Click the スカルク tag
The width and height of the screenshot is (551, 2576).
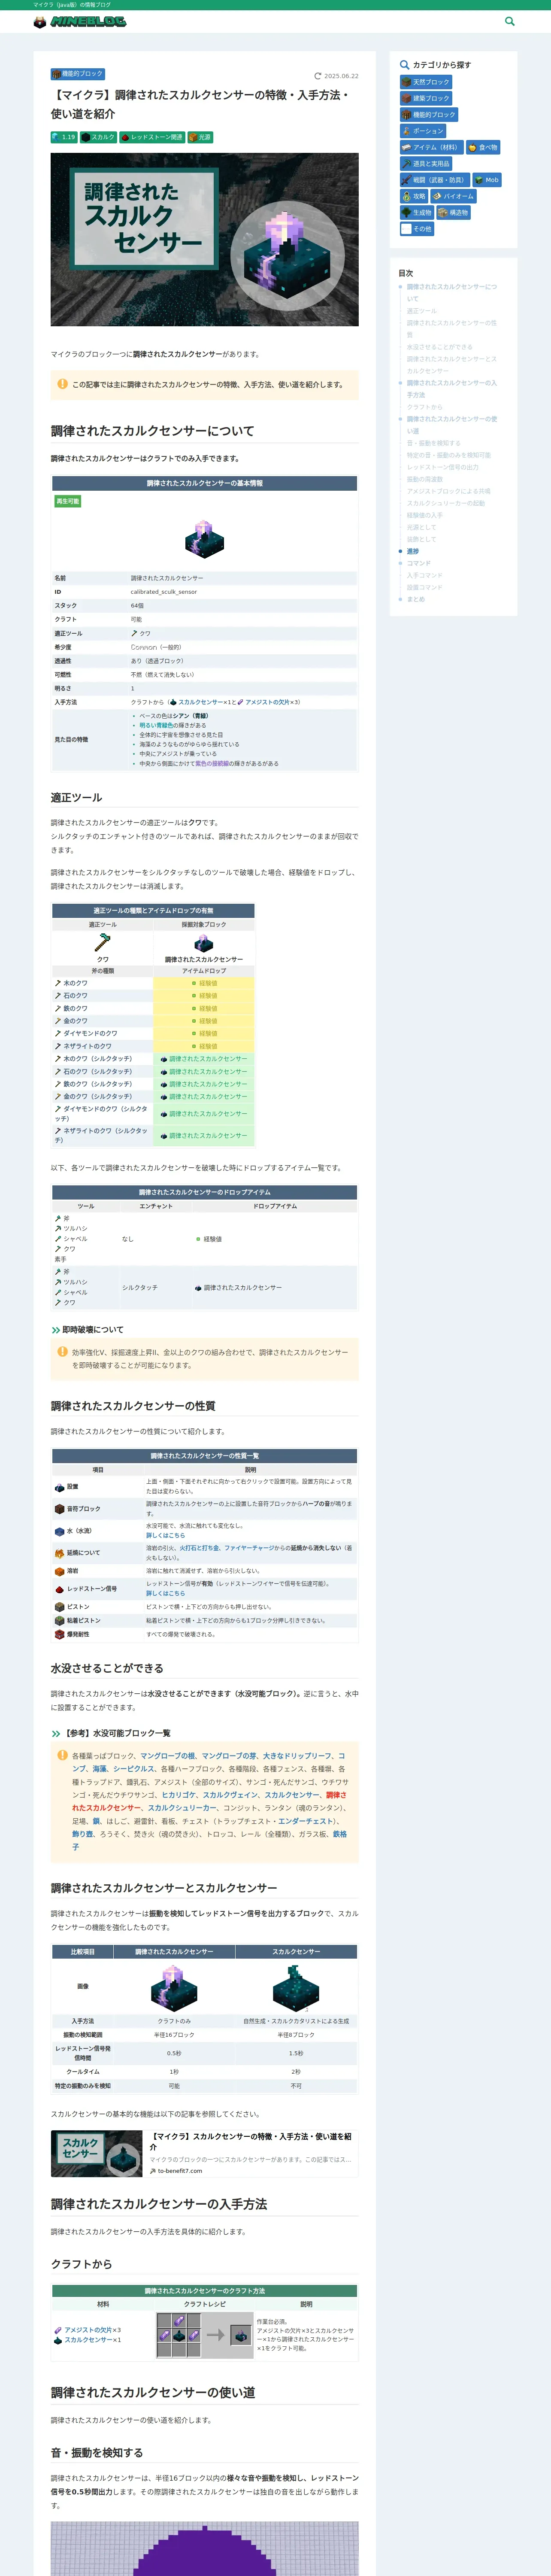(x=99, y=137)
